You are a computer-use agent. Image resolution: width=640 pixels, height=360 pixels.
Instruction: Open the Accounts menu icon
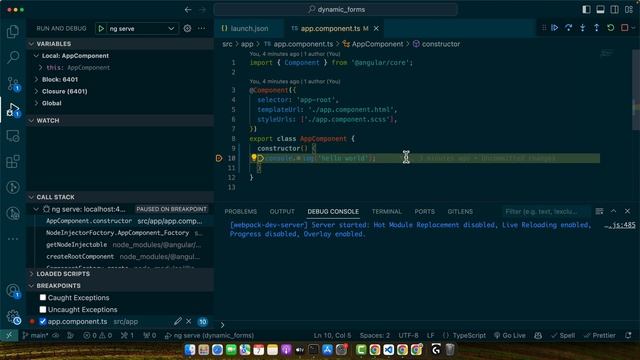13,291
